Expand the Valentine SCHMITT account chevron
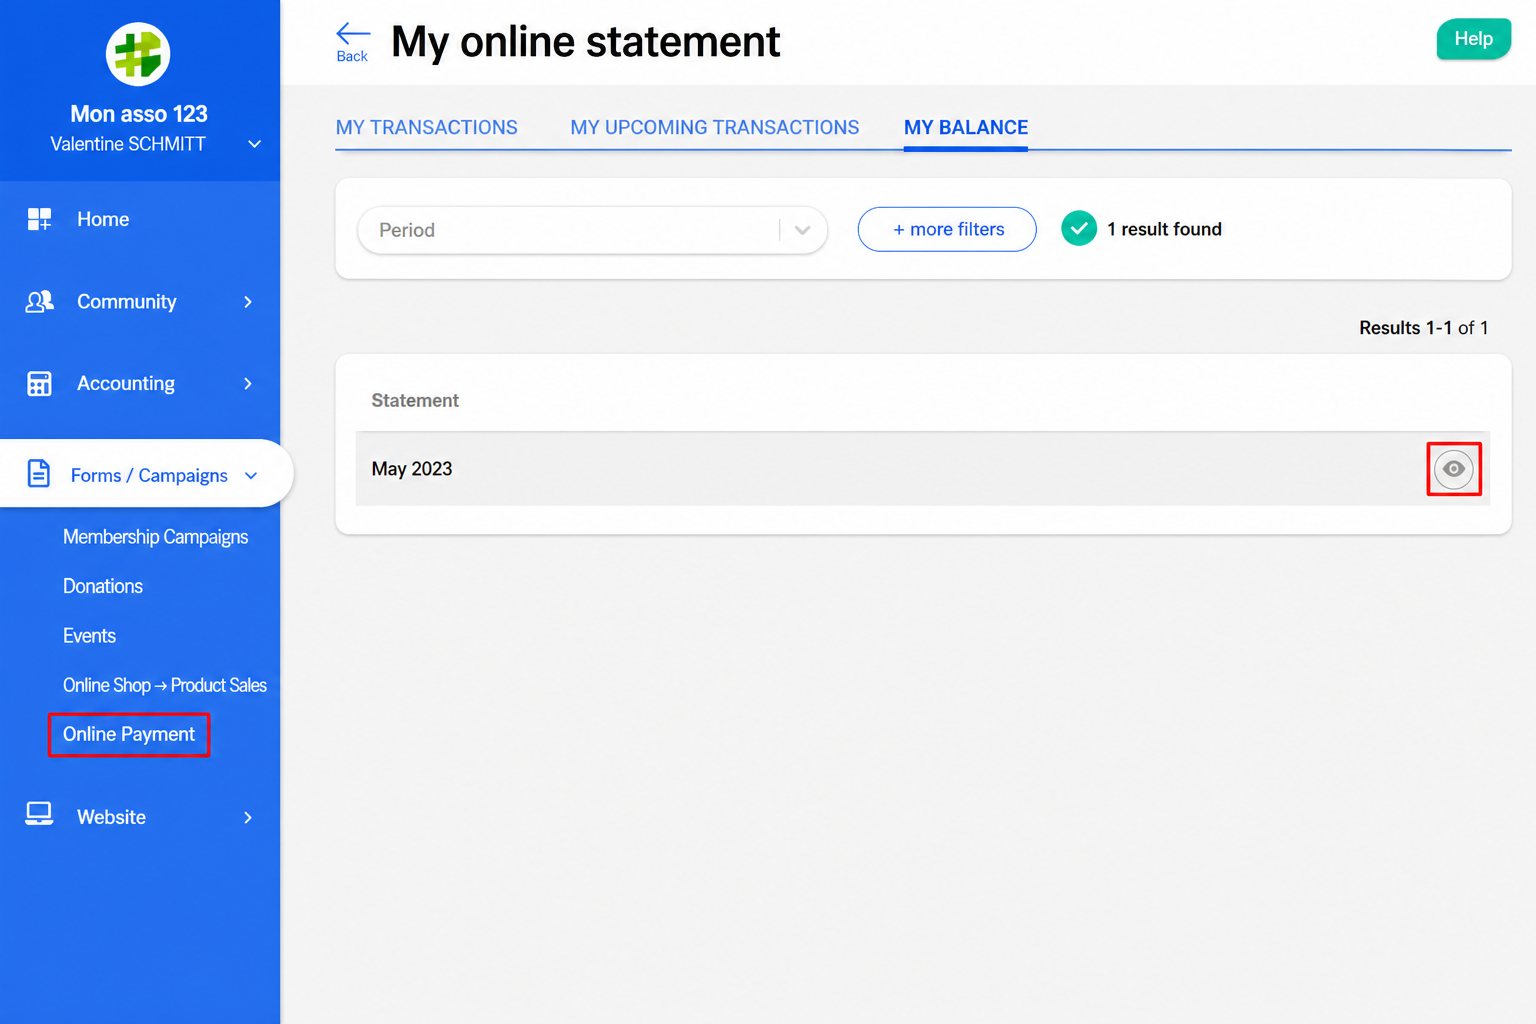This screenshot has width=1536, height=1024. (x=255, y=144)
